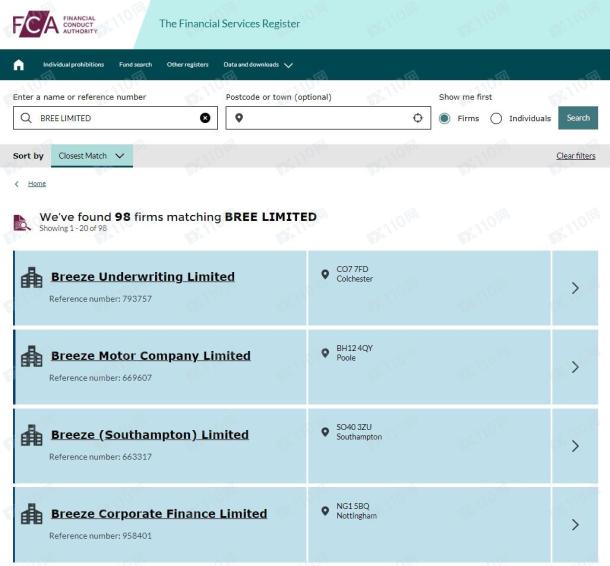Viewport: 610px width, 566px height.
Task: Click the Showing 1 - 20 of 98 text
Action: (73, 228)
